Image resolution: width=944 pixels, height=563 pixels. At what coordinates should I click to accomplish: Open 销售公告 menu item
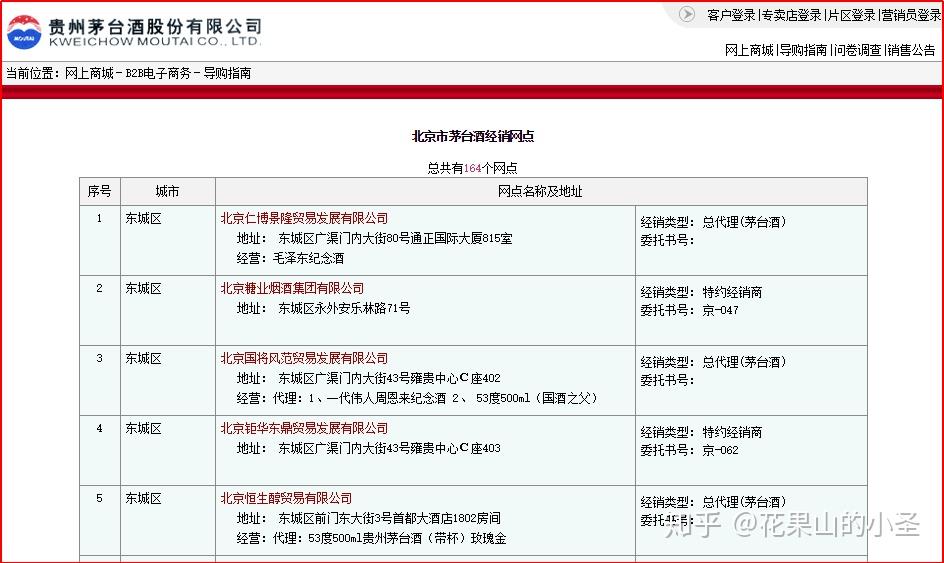pos(911,50)
